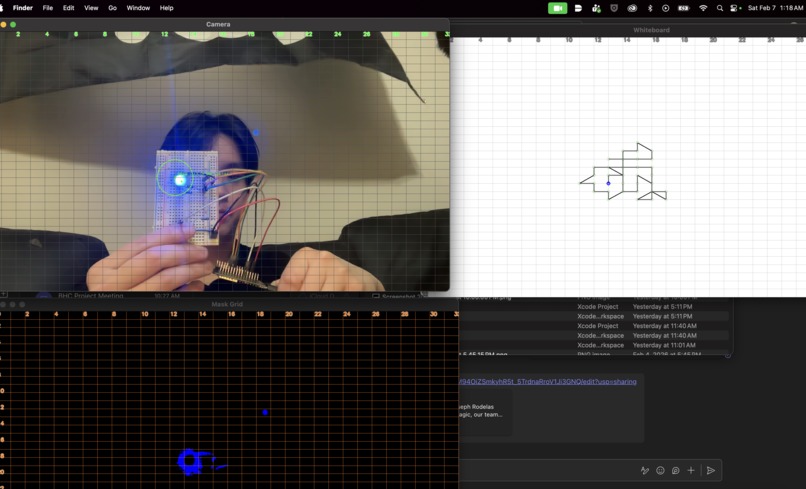Open the Window menu
Viewport: 806px width, 489px height.
(x=138, y=8)
